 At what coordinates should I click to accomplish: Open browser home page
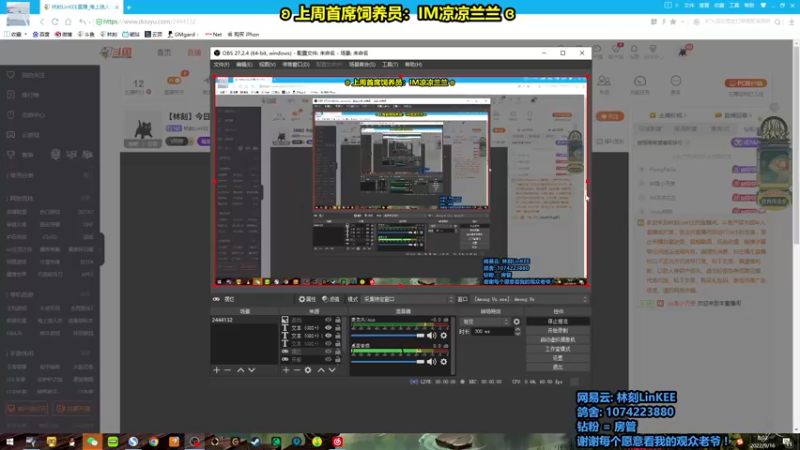[68, 22]
